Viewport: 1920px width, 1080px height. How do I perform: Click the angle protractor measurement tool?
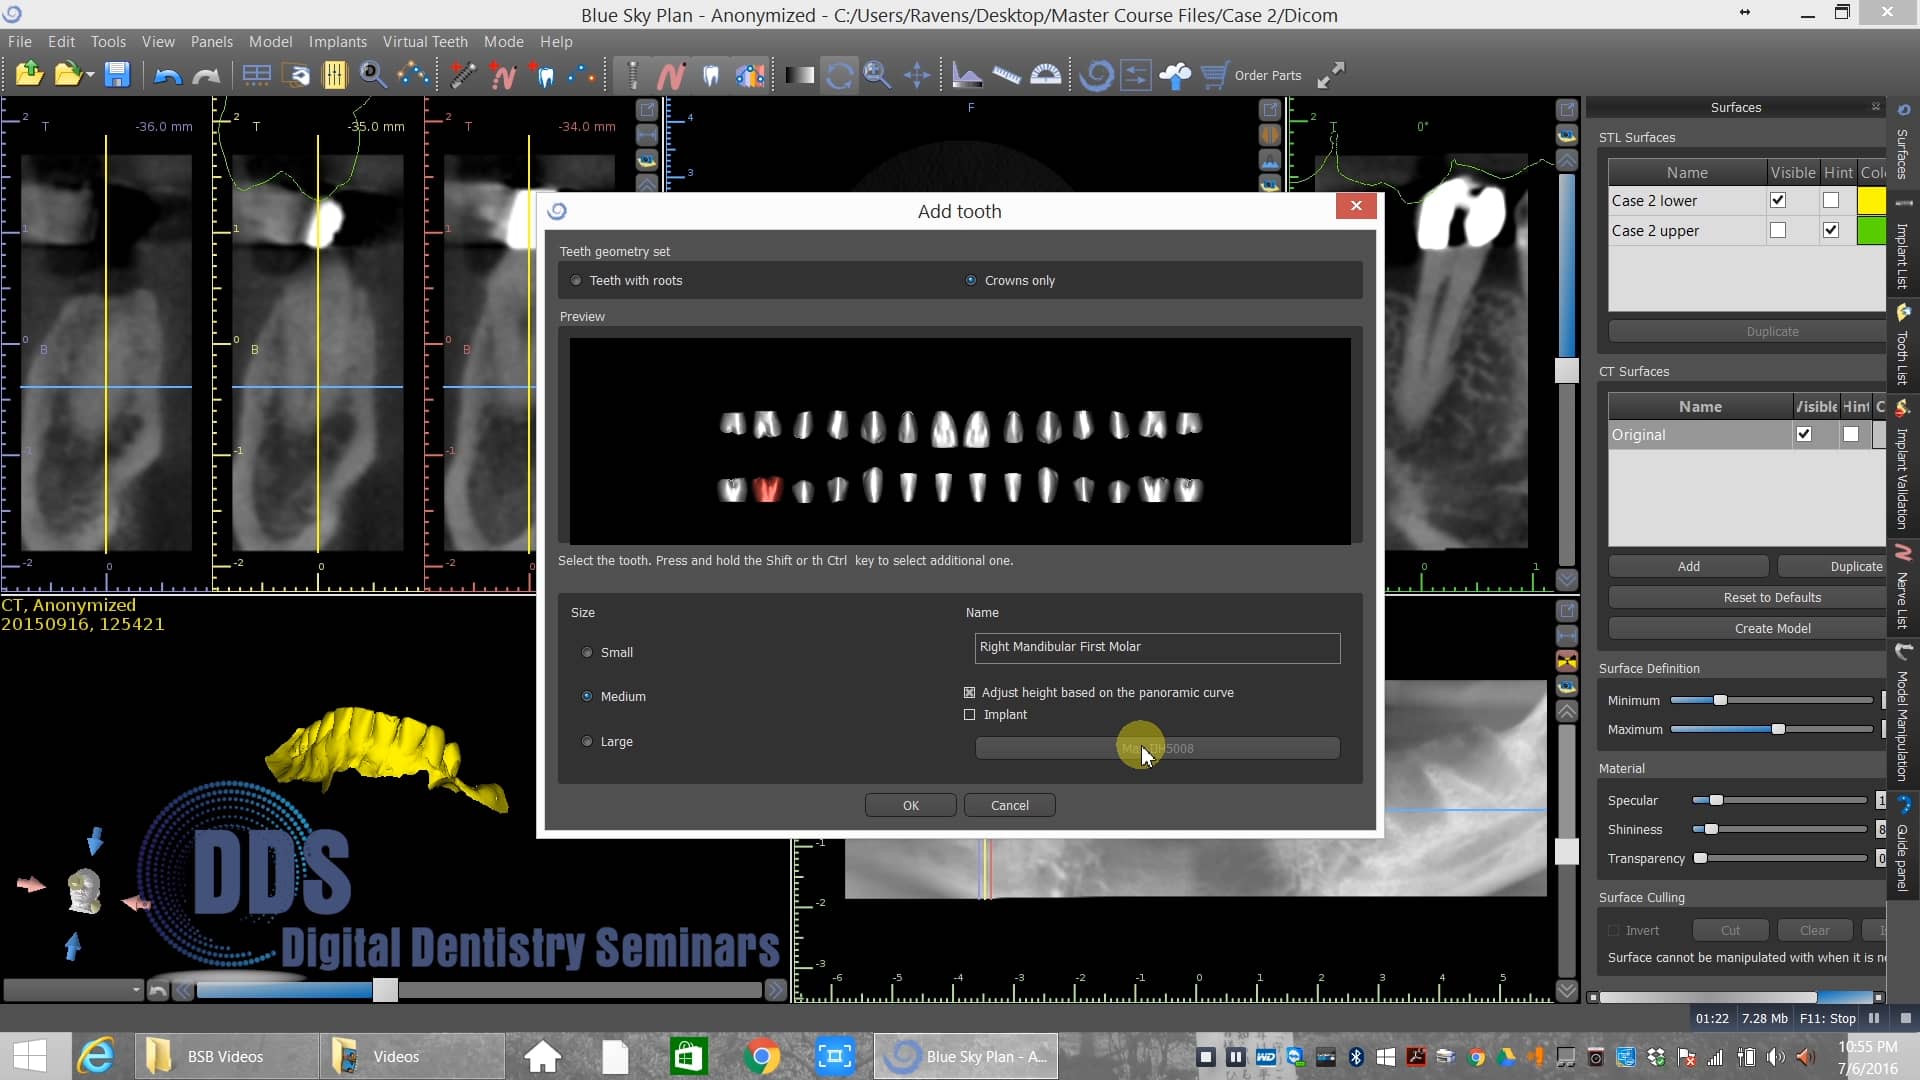pos(1046,75)
